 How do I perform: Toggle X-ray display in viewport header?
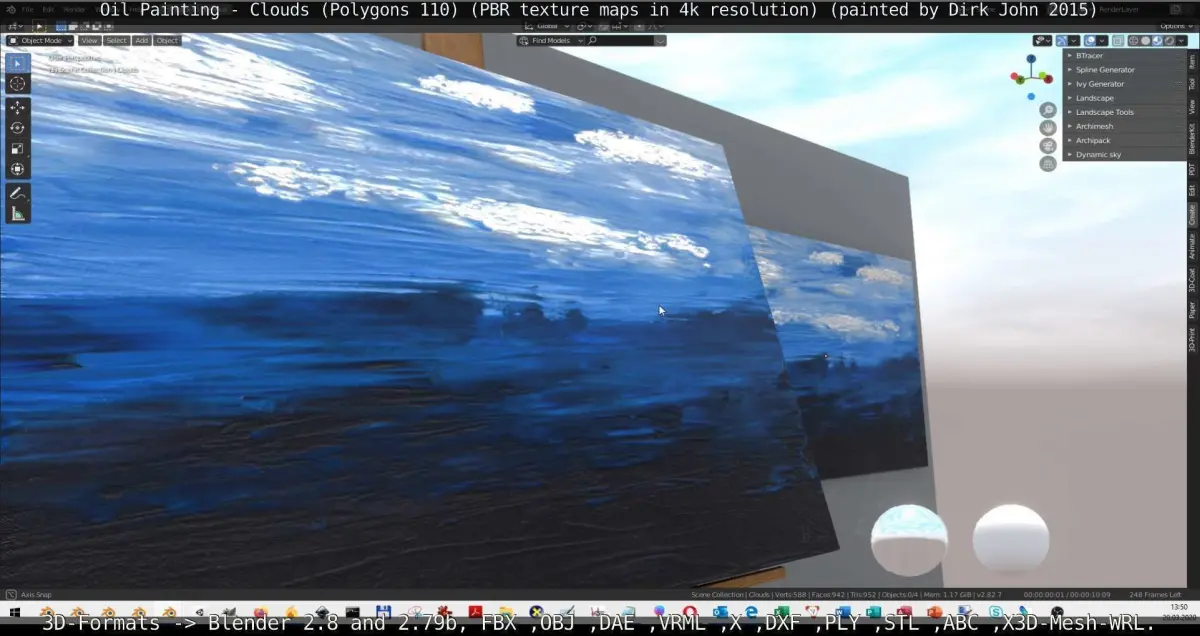1118,41
